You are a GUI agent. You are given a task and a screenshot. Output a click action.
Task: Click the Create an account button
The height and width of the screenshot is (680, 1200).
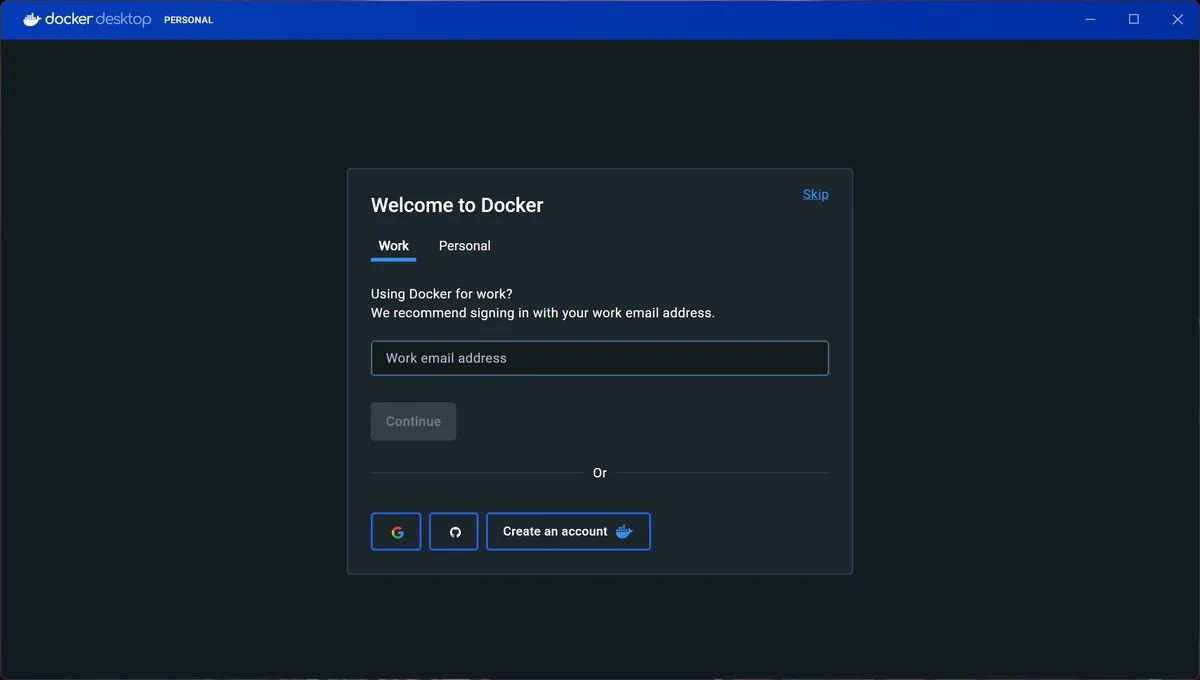click(x=568, y=532)
